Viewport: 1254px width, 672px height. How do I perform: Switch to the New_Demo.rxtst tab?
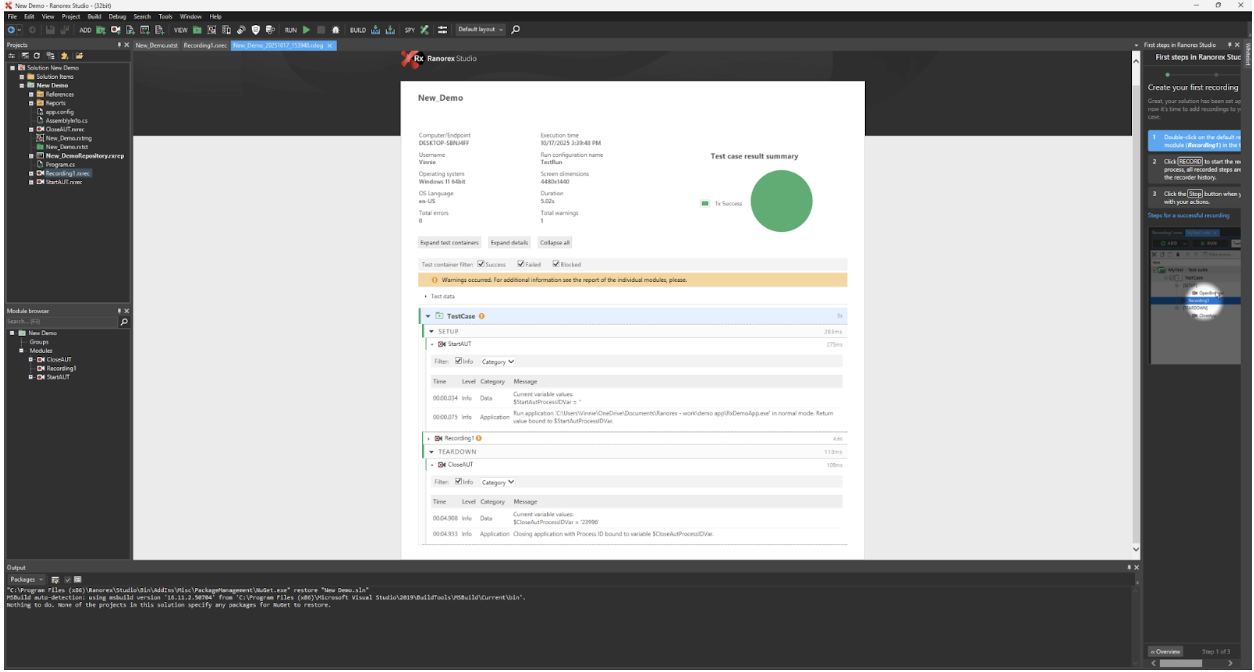[155, 45]
